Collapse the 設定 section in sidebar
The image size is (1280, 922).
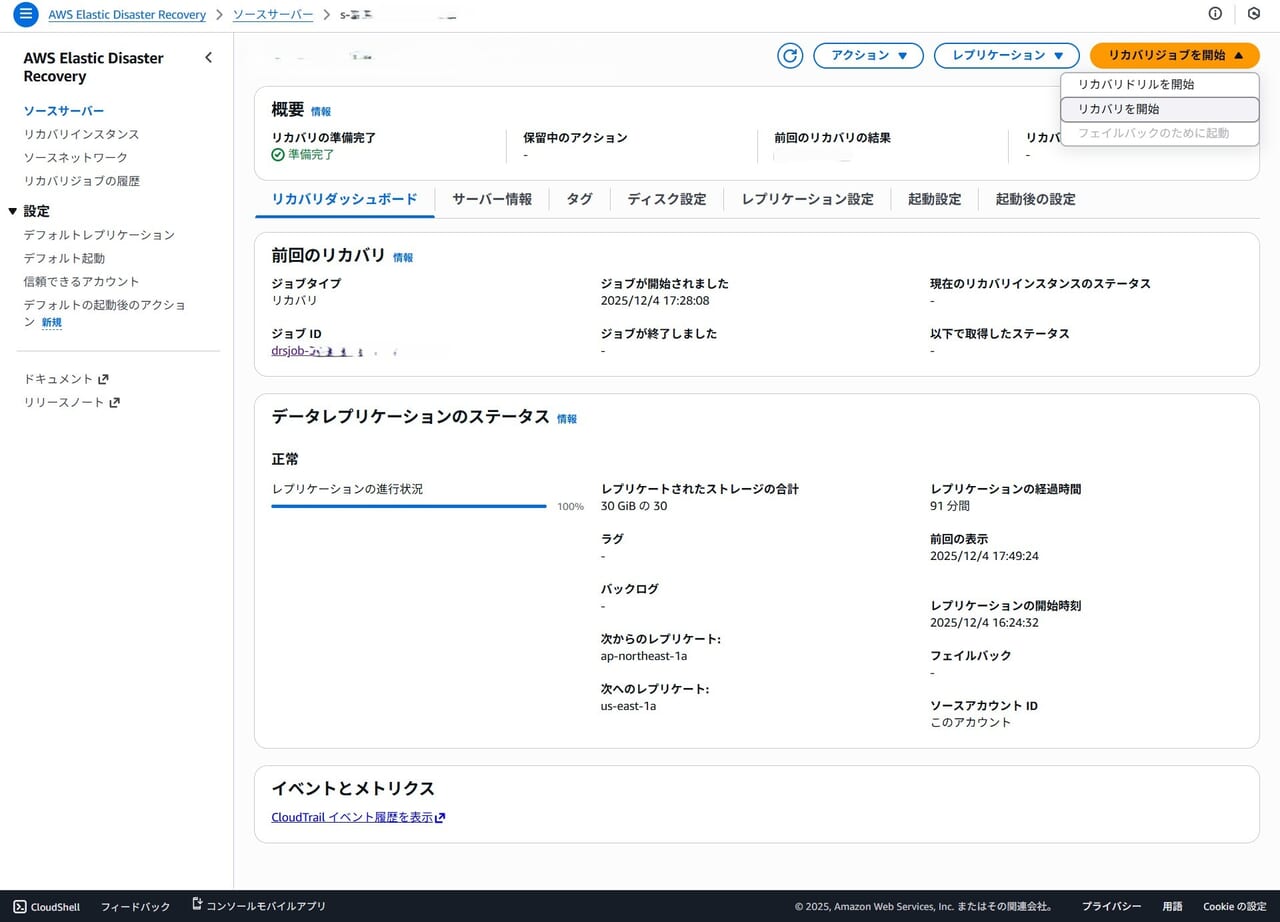(13, 211)
